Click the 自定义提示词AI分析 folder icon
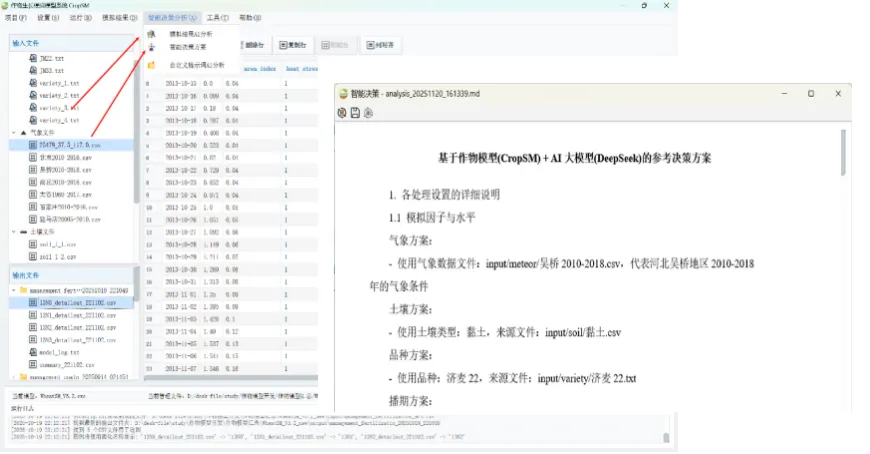The width and height of the screenshot is (870, 454). [151, 65]
